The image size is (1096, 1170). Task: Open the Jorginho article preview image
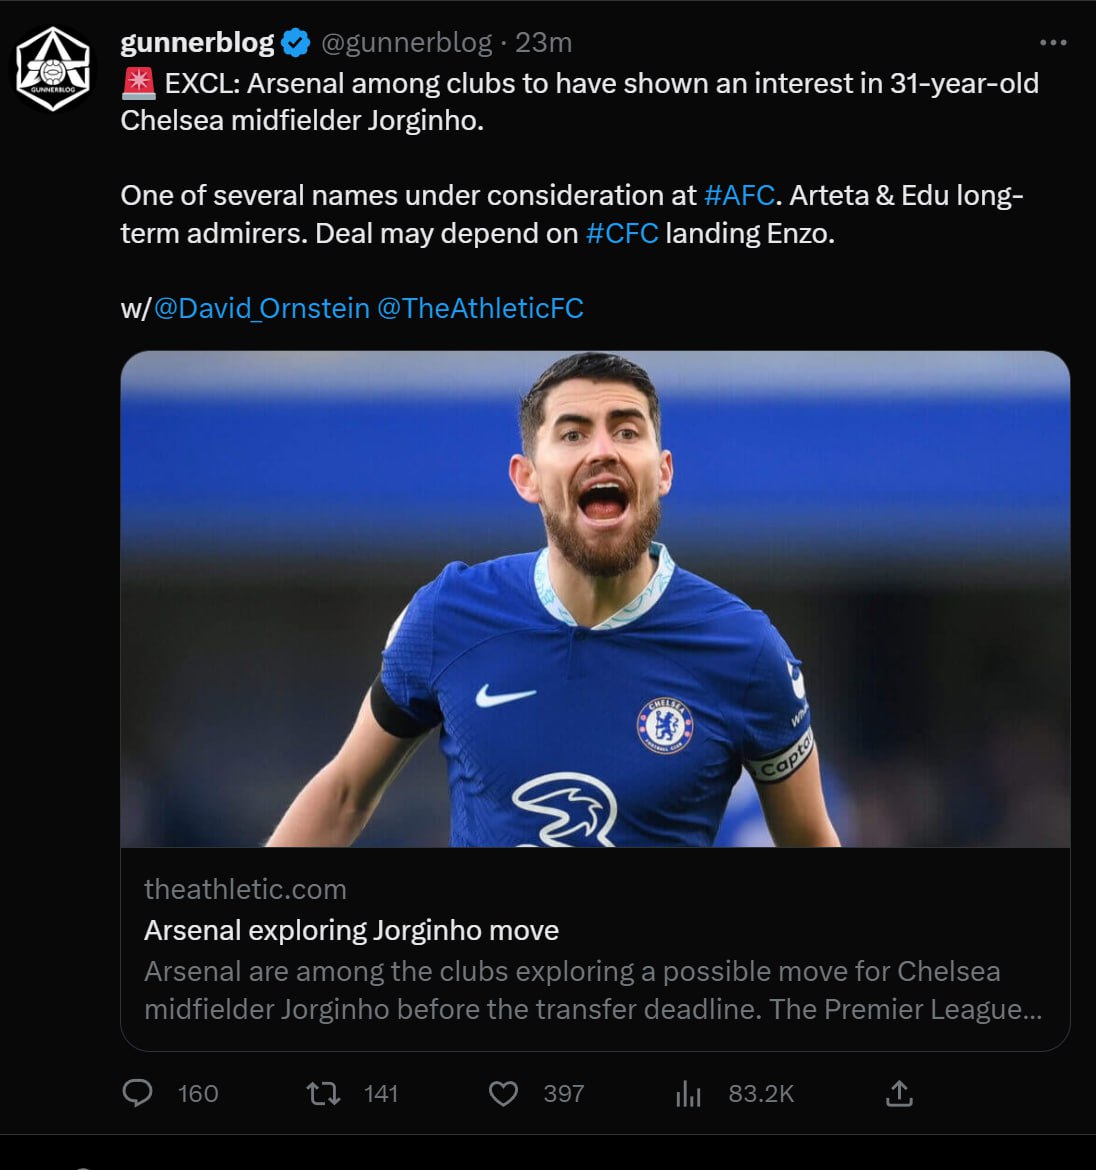595,598
